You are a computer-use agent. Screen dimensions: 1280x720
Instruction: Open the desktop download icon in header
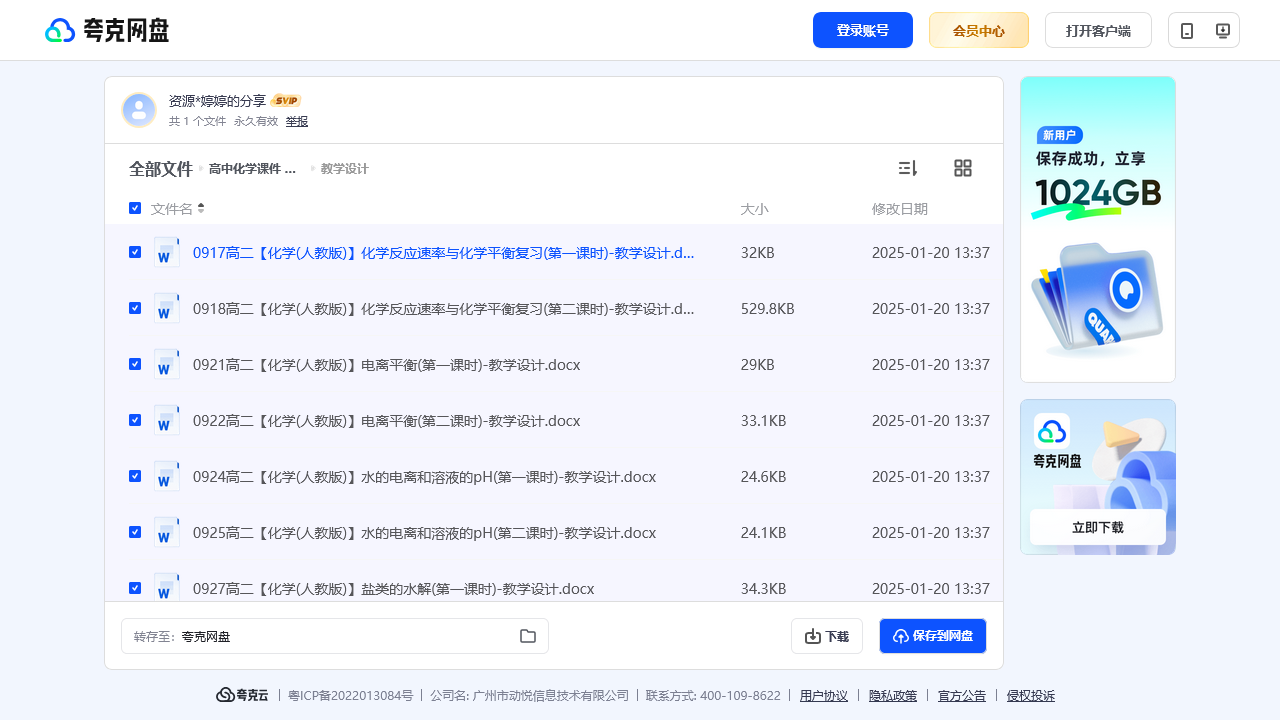1222,30
